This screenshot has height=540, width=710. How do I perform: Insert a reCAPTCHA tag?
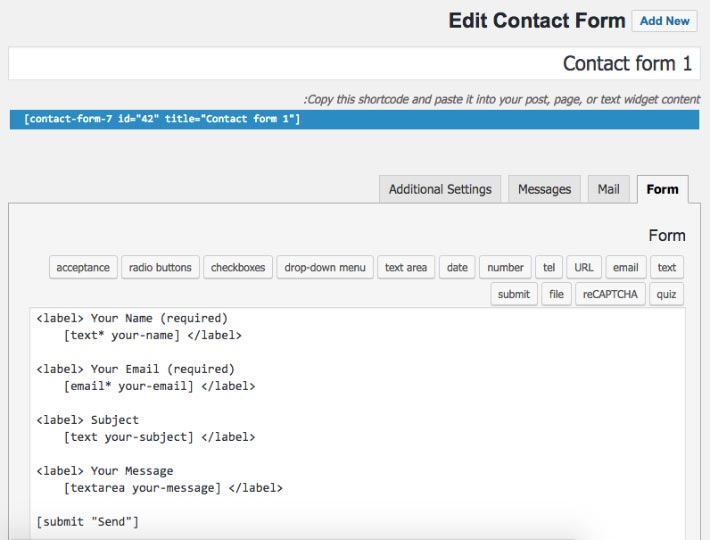[610, 294]
